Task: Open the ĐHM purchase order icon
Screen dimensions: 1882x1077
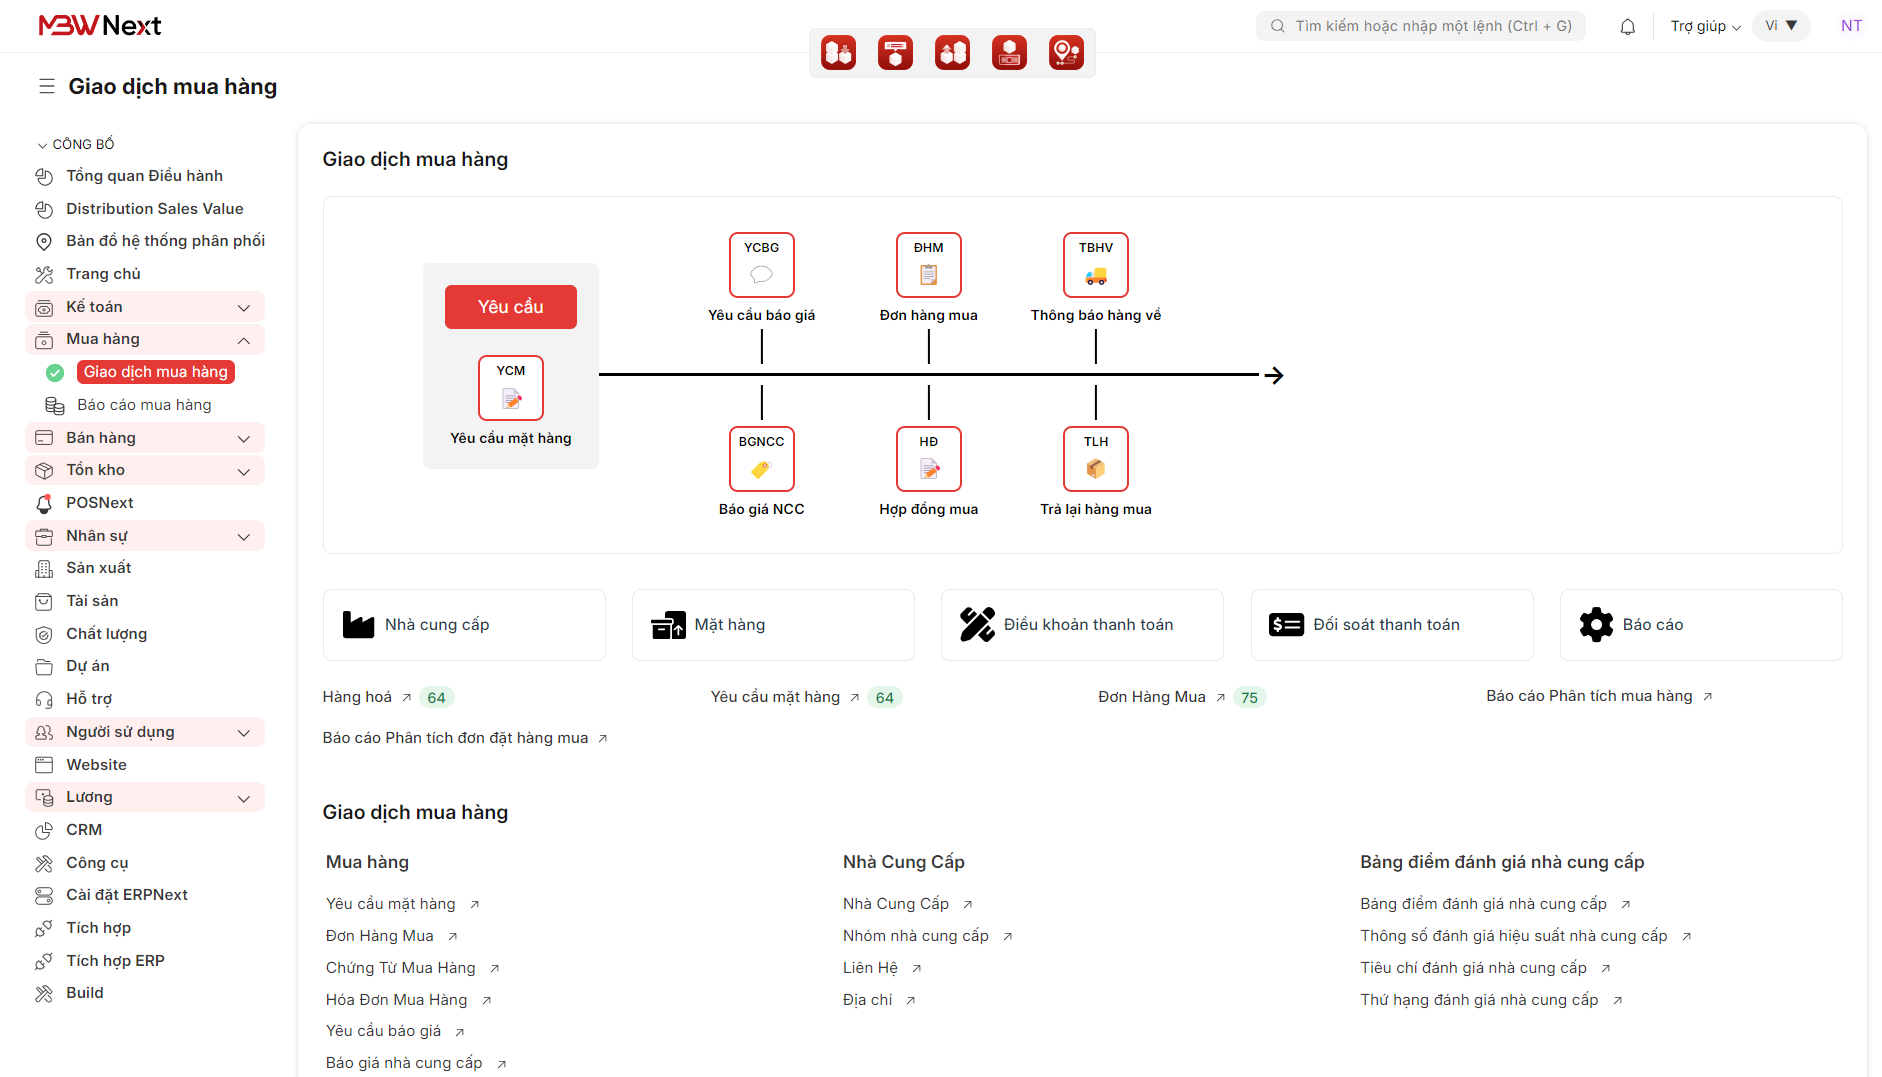Action: tap(928, 265)
